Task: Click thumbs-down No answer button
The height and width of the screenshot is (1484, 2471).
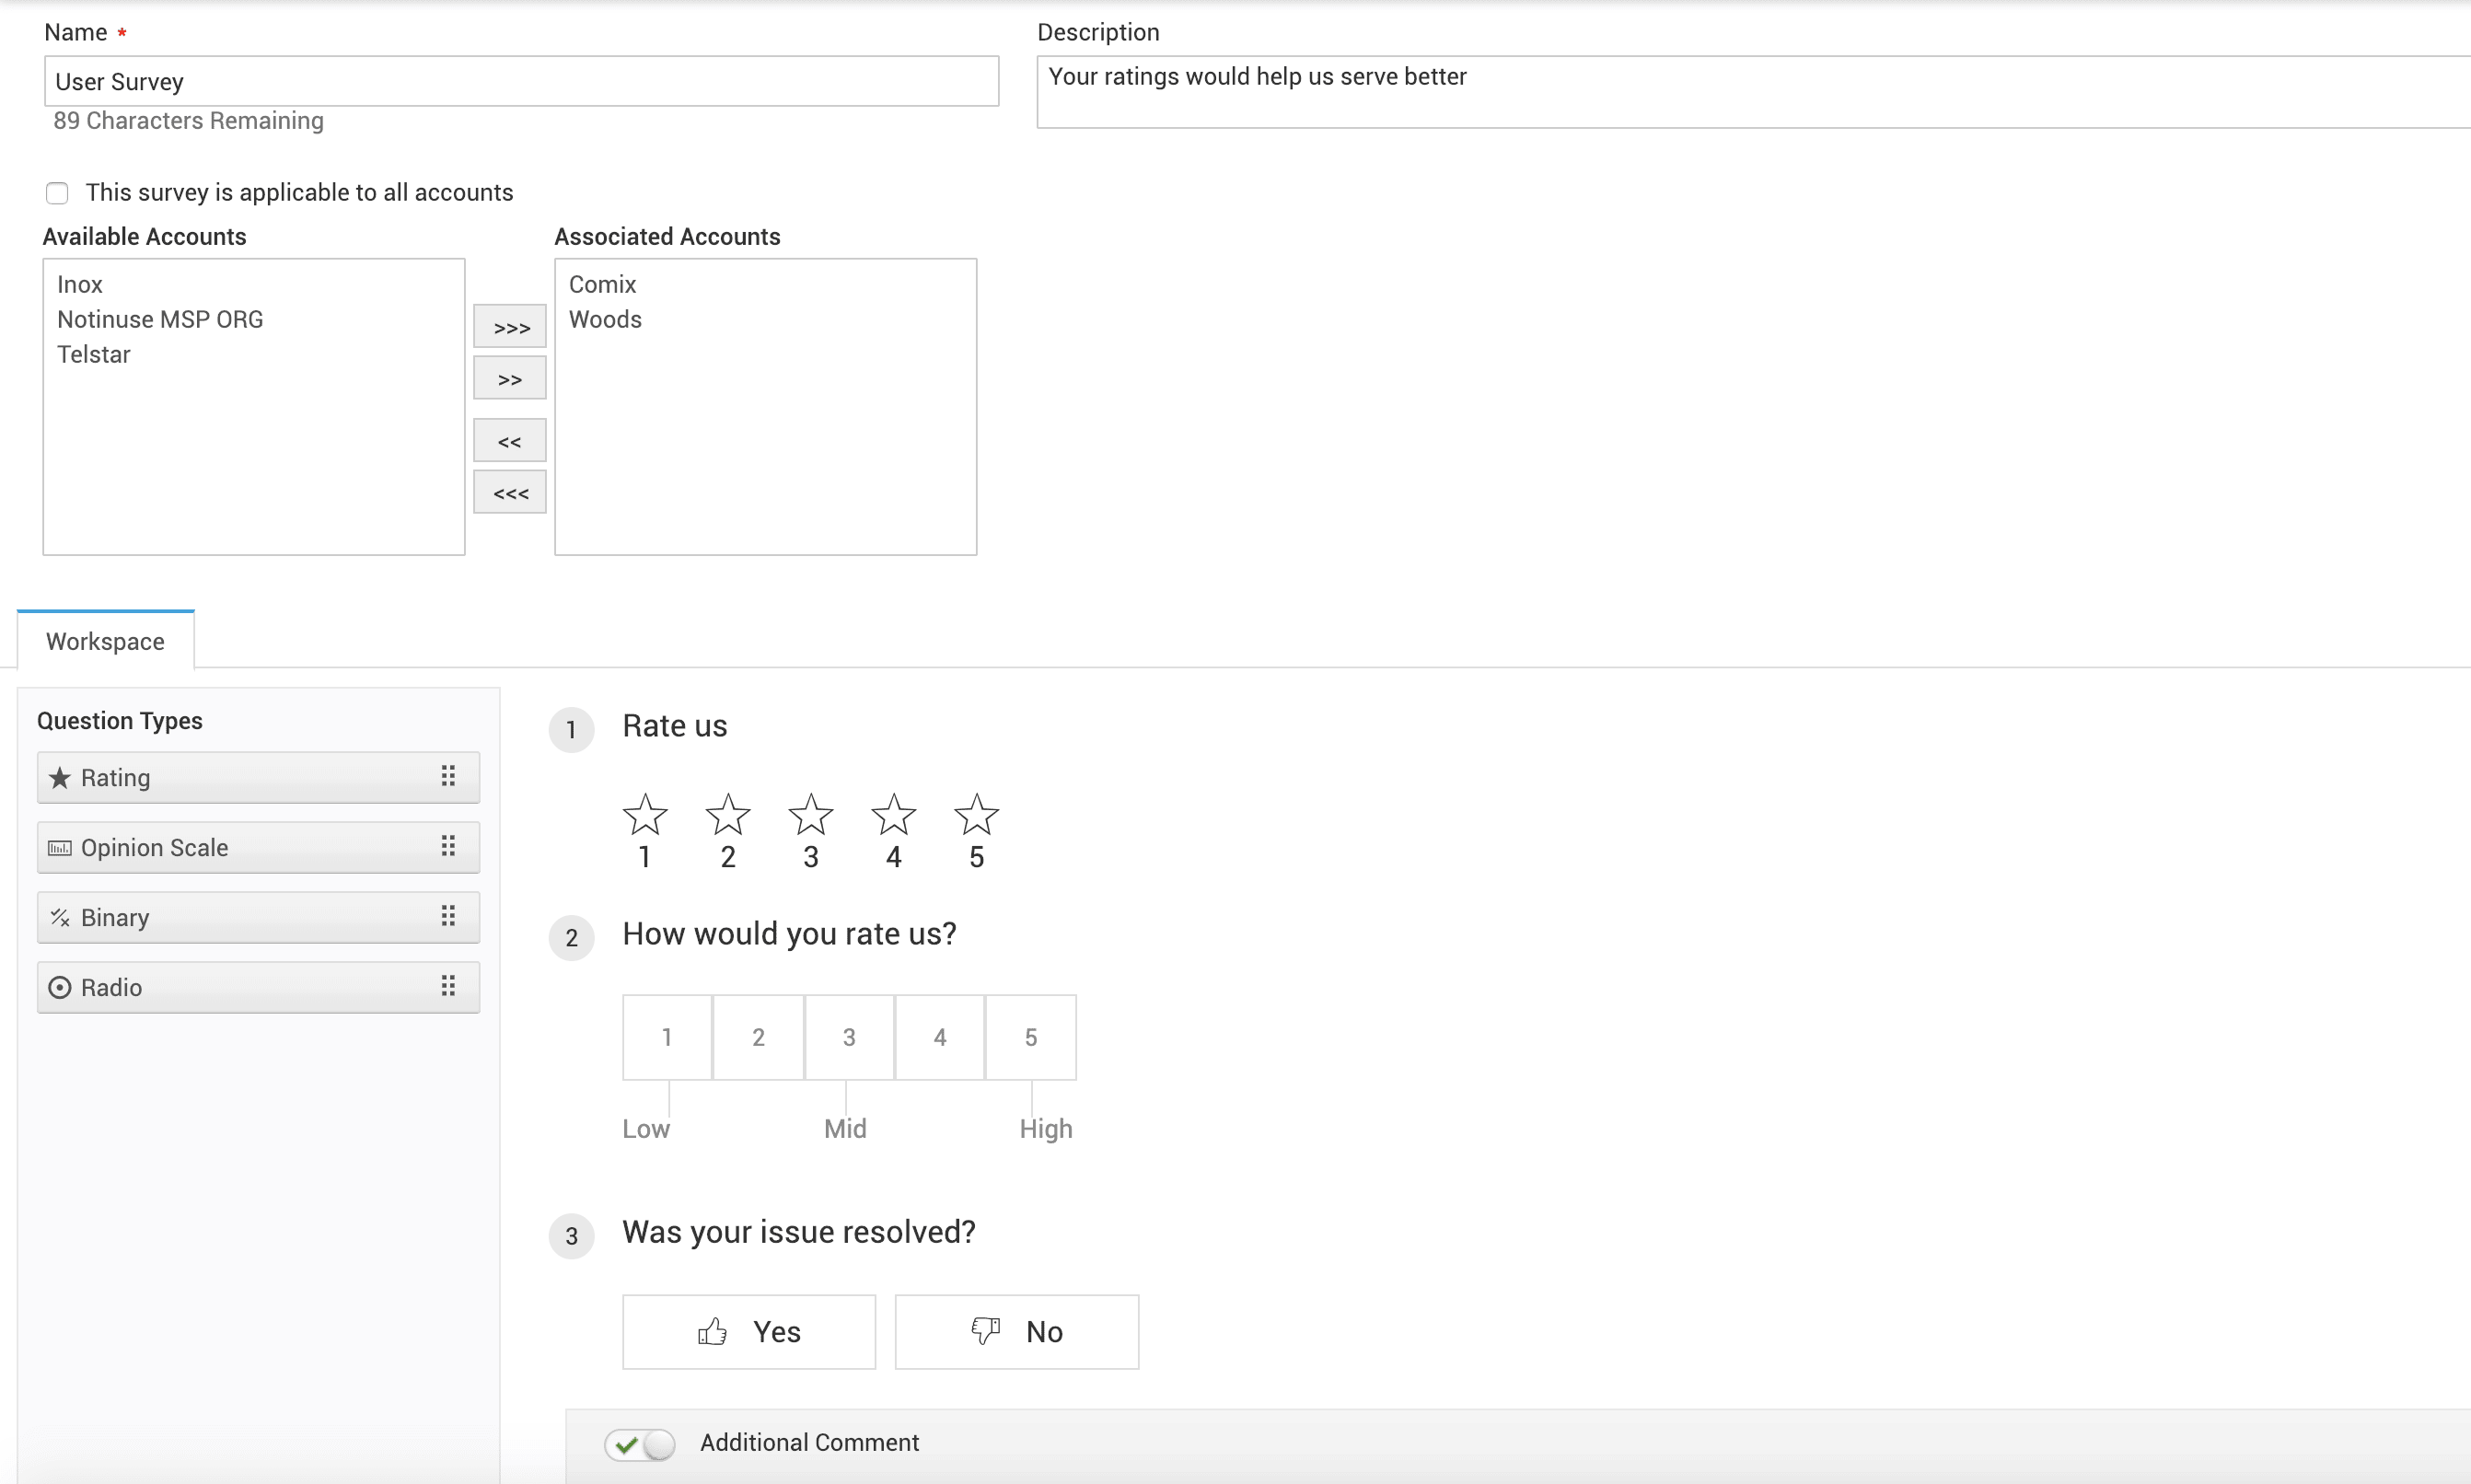Action: point(1016,1332)
